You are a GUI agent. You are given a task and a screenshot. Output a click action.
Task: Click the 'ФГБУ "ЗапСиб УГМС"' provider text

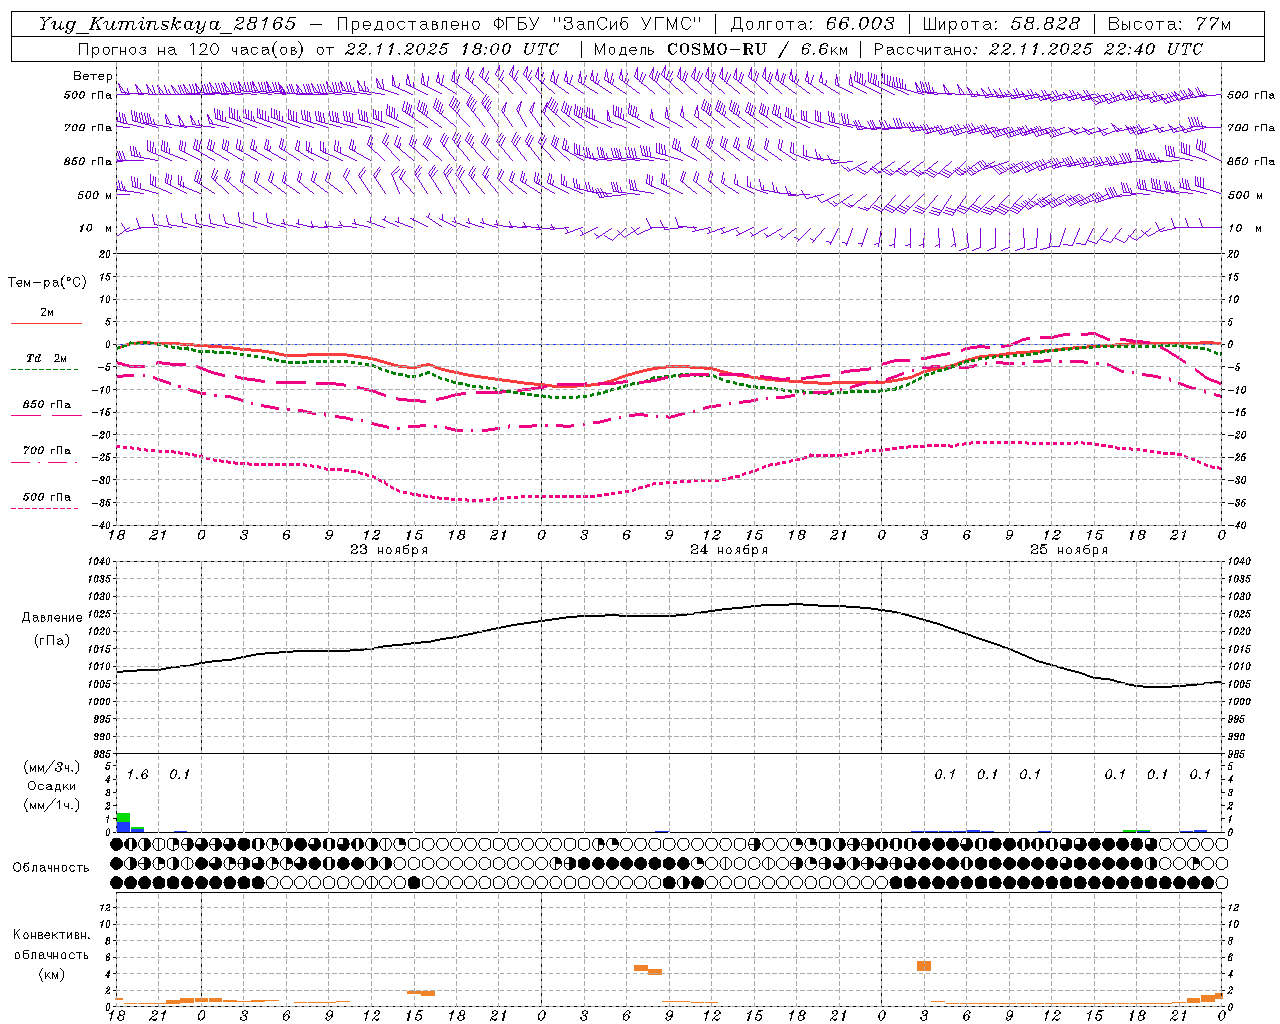(598, 24)
